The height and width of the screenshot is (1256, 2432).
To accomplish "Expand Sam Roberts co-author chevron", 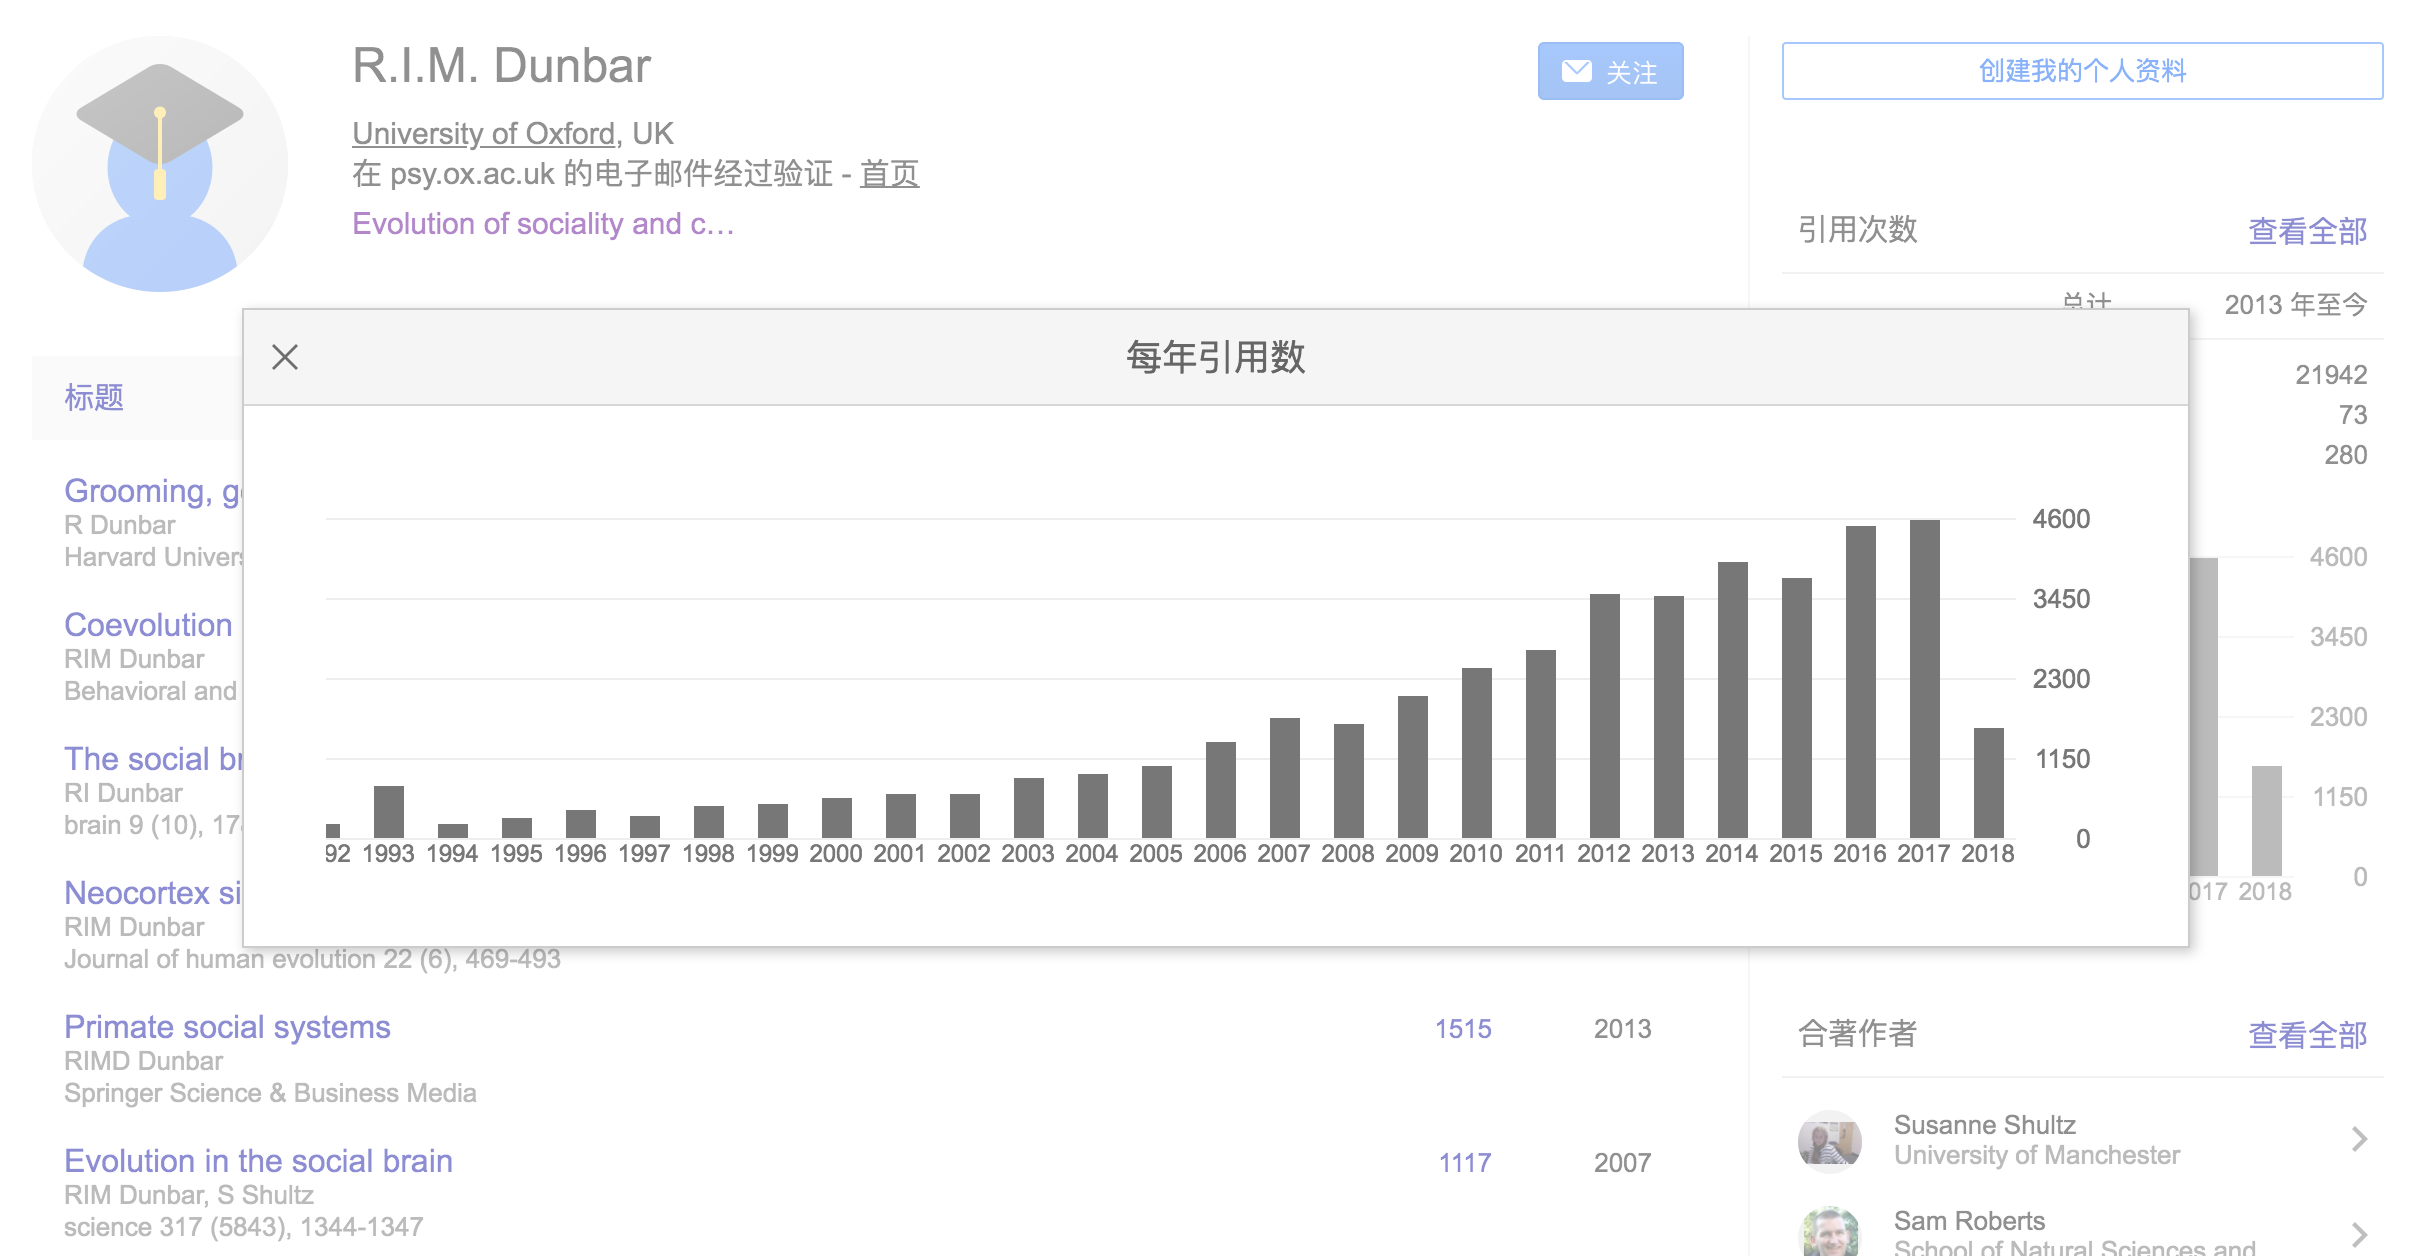I will point(2359,1234).
